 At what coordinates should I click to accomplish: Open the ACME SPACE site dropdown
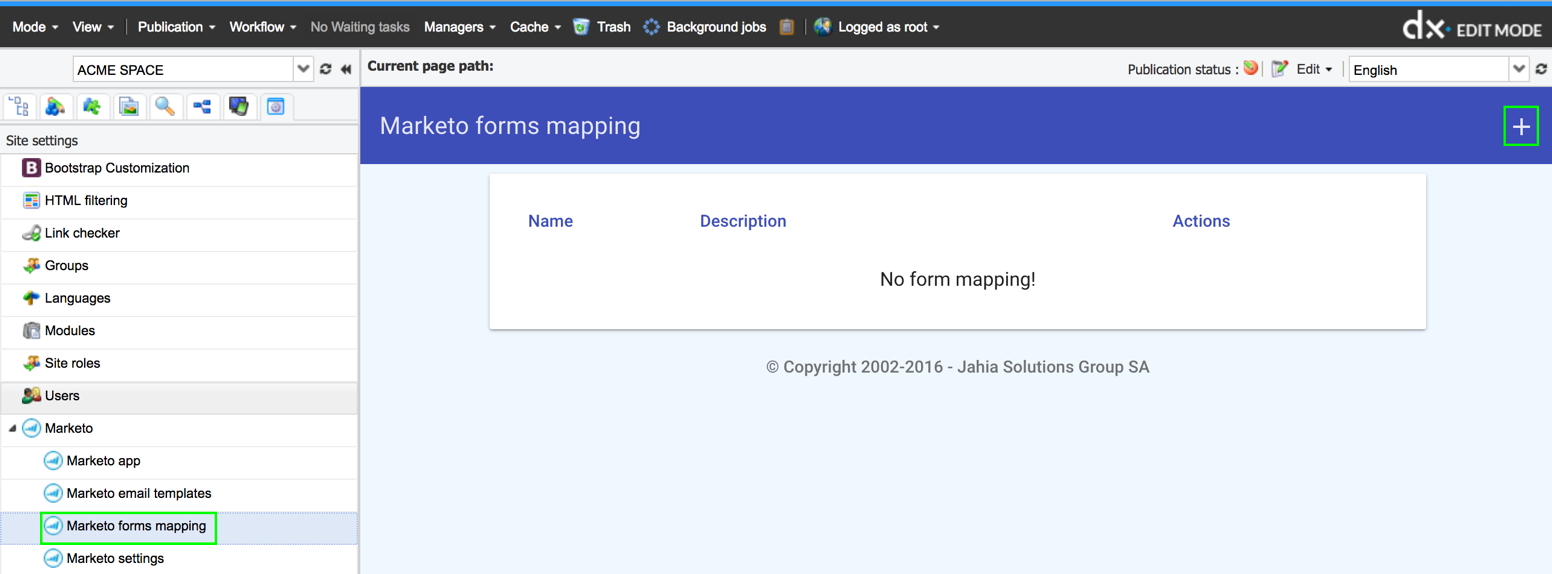point(303,70)
